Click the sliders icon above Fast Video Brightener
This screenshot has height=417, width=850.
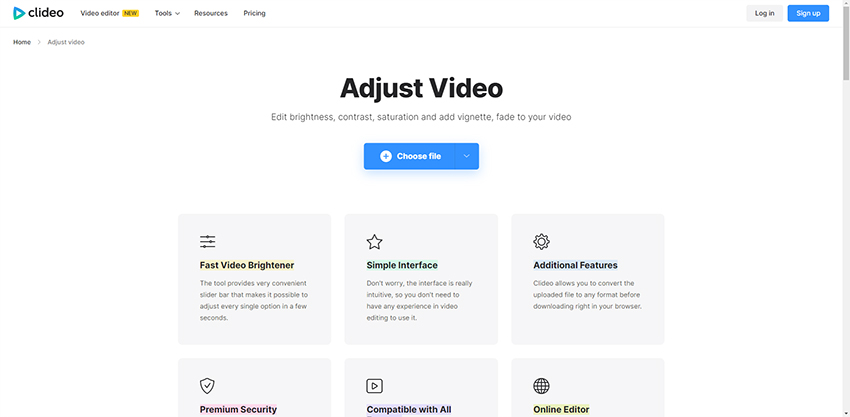[x=207, y=241]
